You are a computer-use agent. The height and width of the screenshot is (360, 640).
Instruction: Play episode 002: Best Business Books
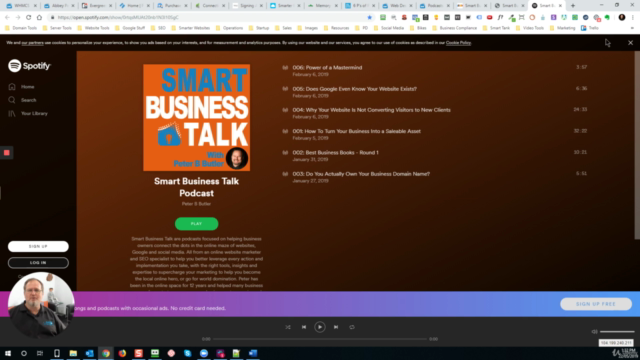tap(335, 153)
